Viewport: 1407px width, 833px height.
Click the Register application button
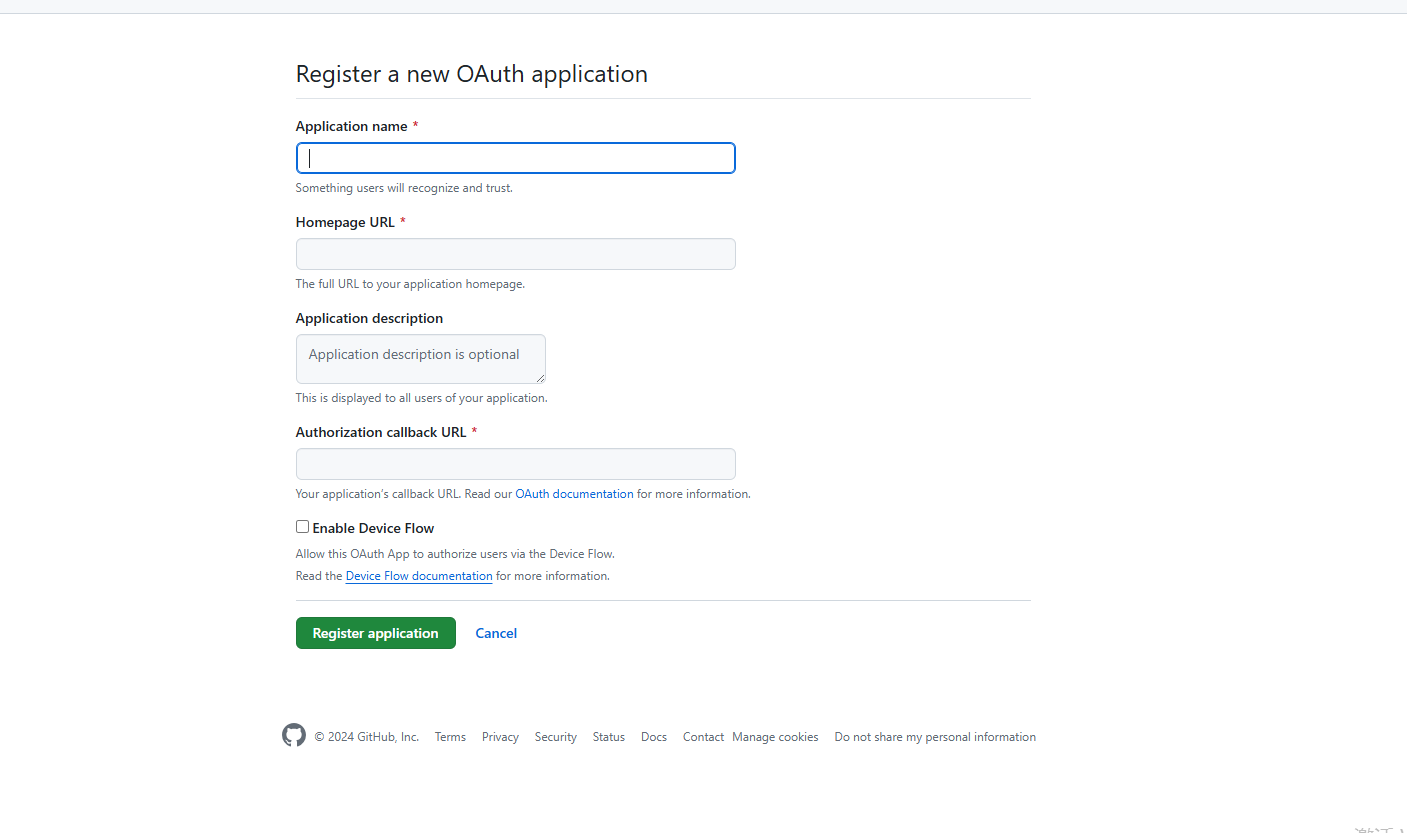(x=375, y=632)
